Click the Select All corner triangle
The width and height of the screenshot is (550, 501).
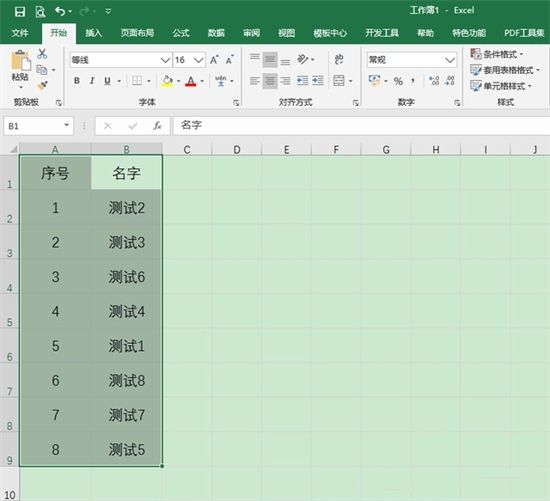13,149
